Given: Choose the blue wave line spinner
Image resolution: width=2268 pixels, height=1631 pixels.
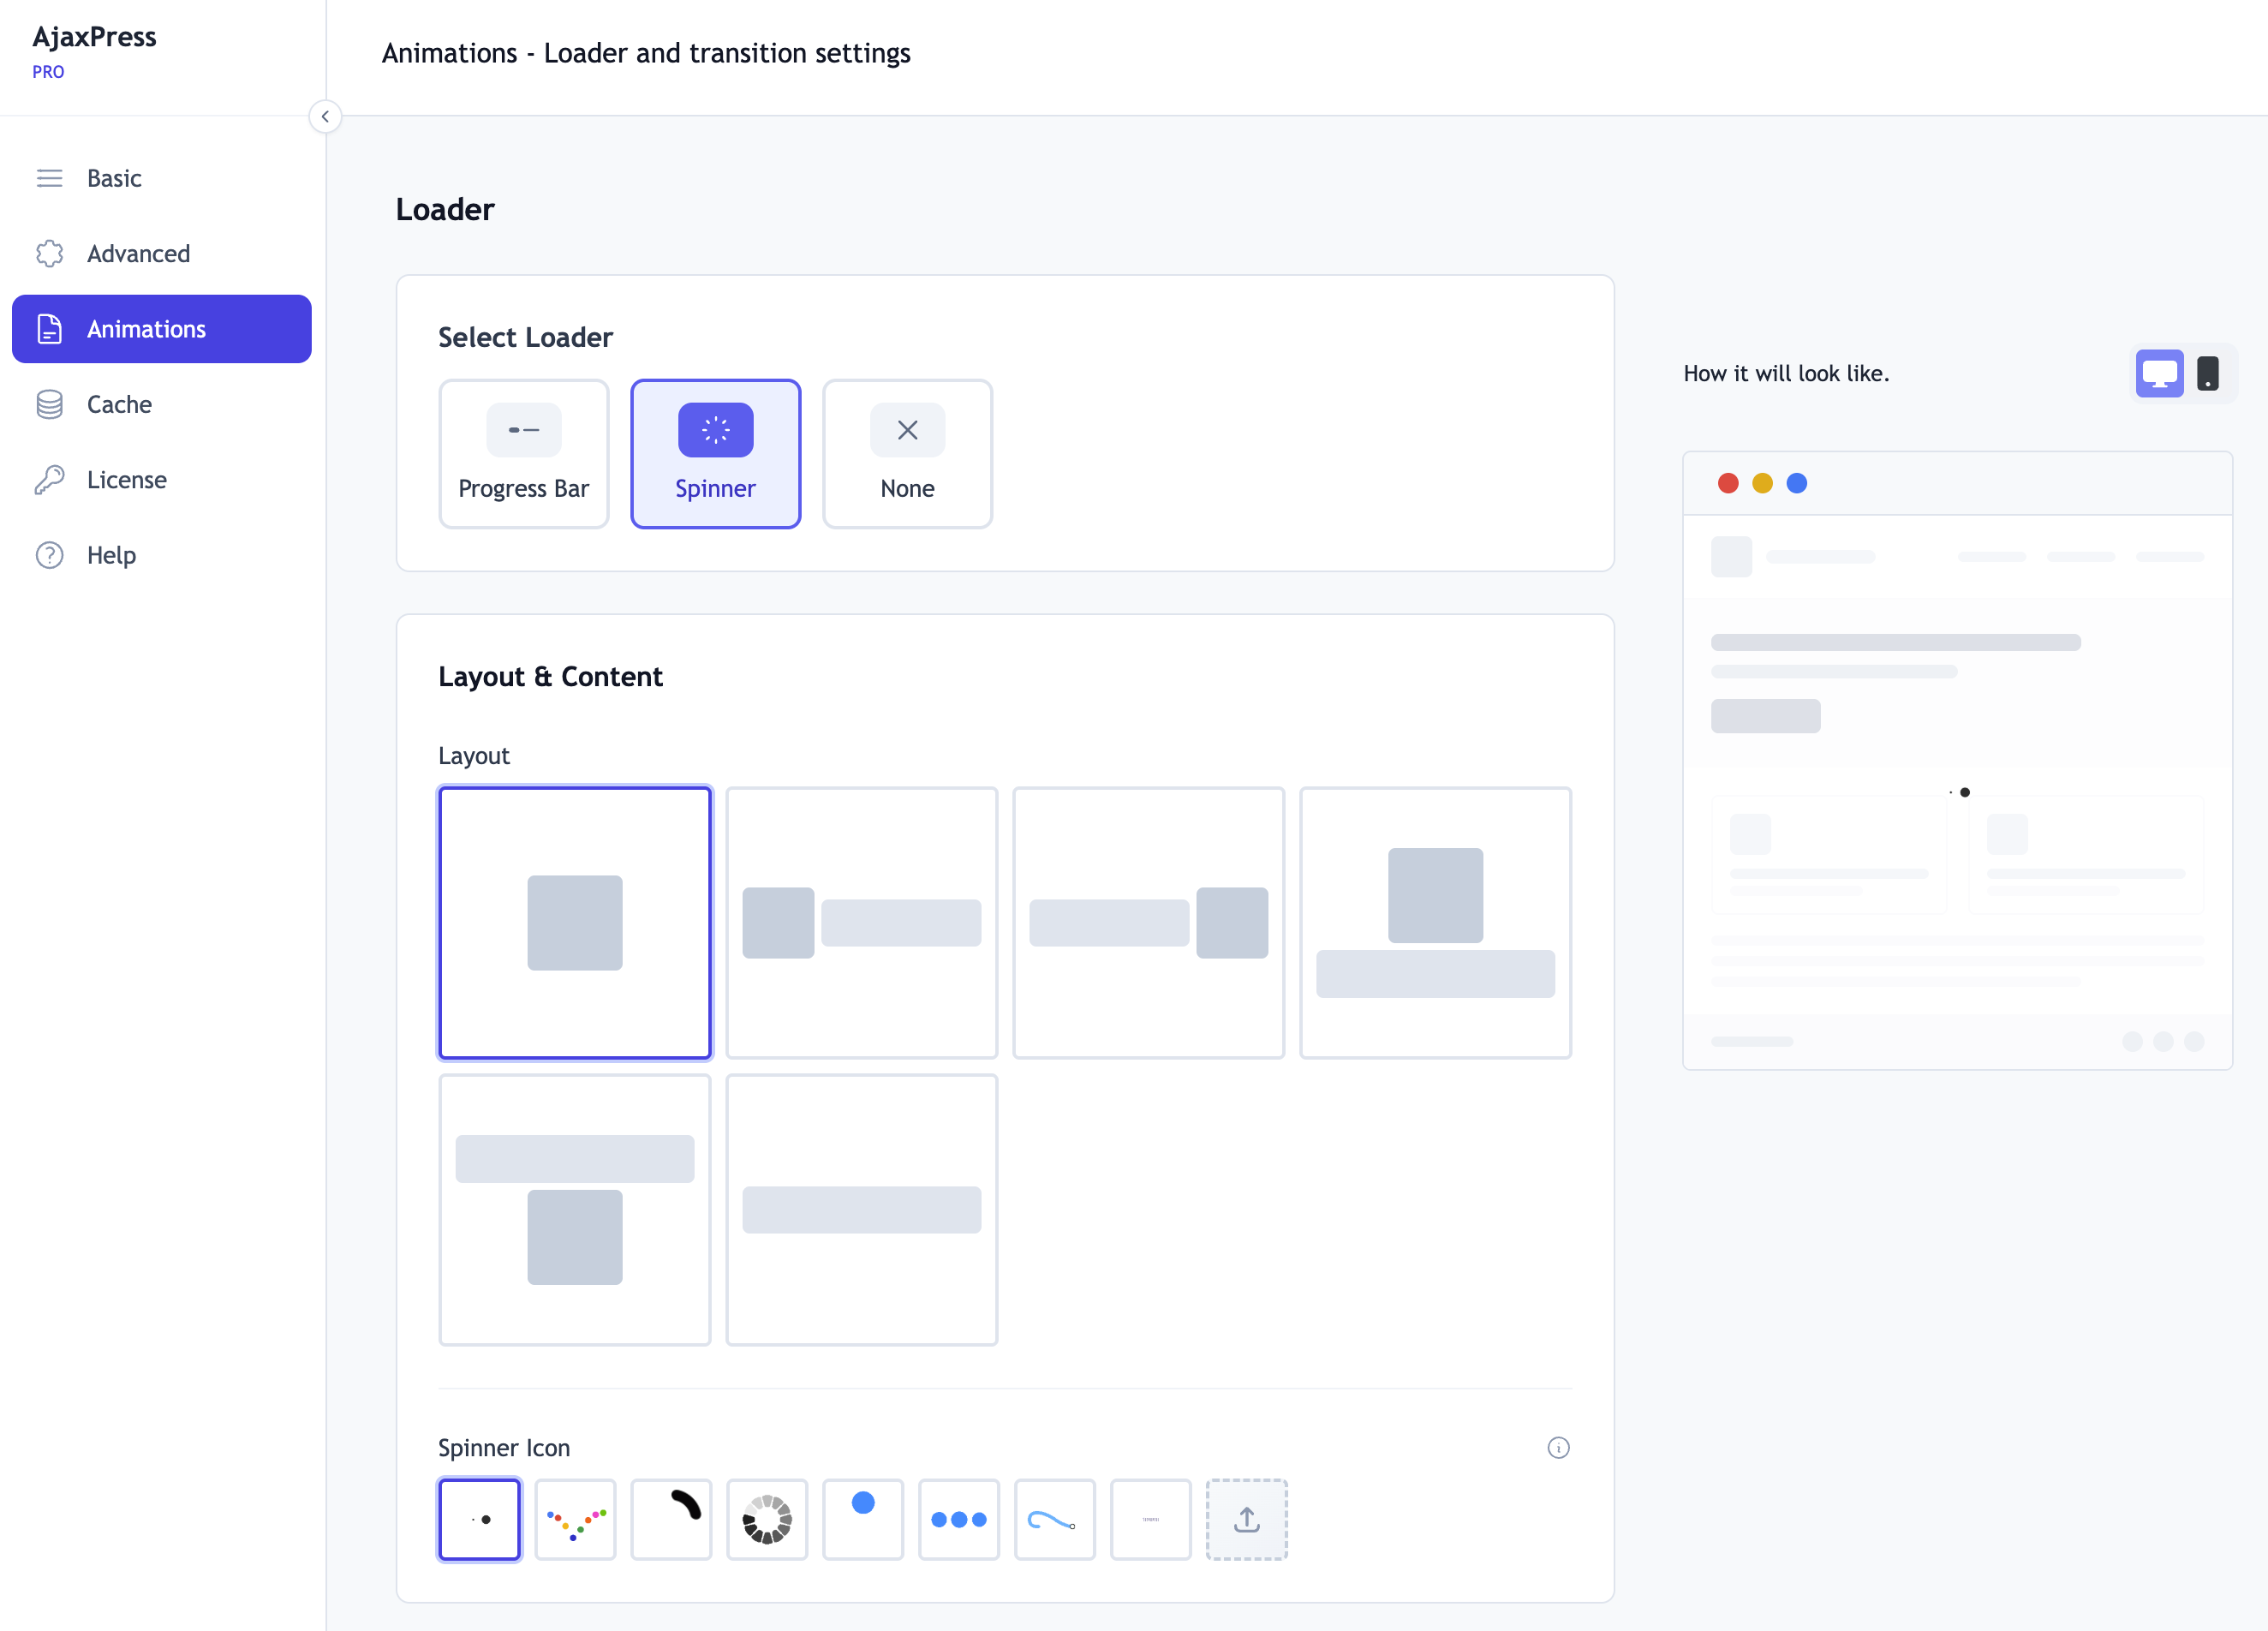Looking at the screenshot, I should click(x=1054, y=1519).
